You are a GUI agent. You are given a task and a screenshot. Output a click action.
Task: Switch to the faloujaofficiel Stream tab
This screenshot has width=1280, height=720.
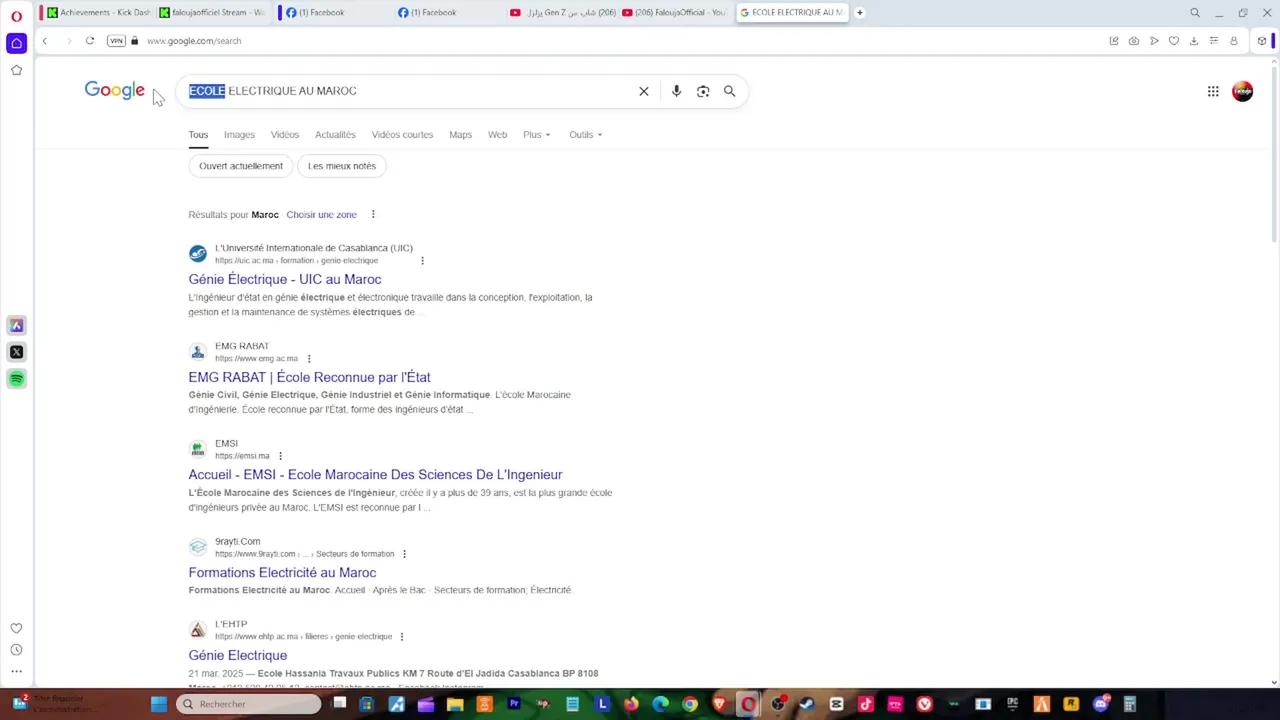(x=212, y=12)
